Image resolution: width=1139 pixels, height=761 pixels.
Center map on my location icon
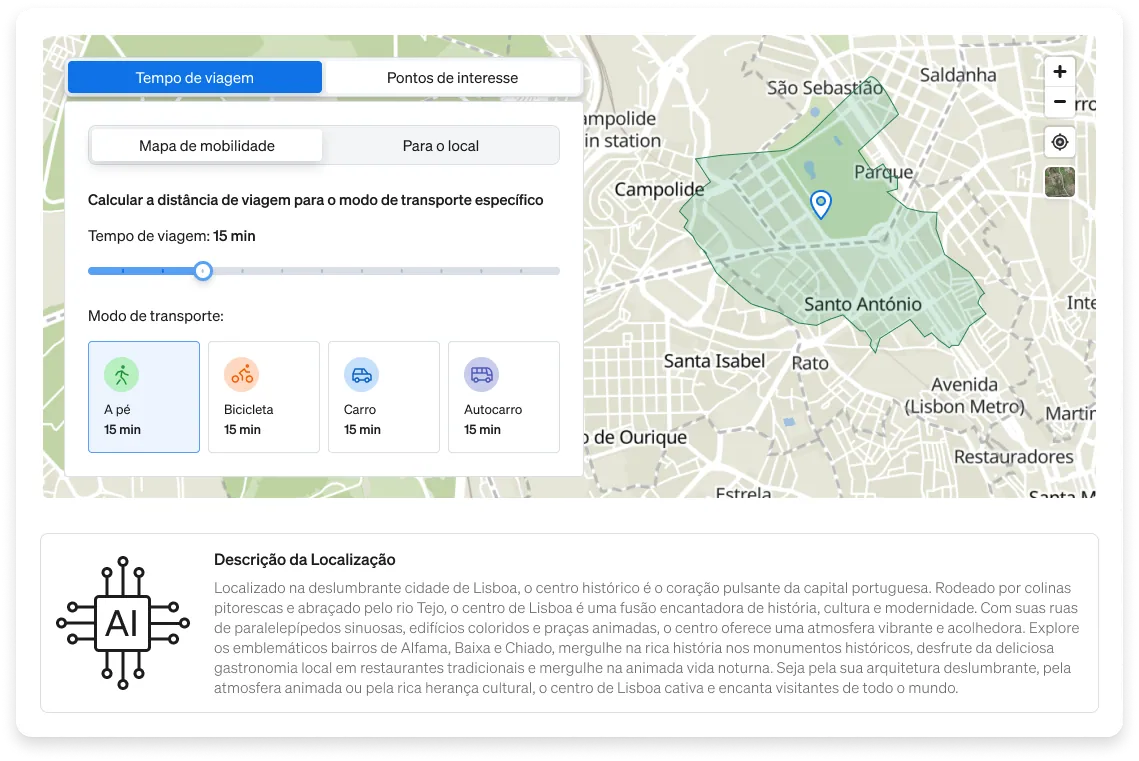[1060, 142]
